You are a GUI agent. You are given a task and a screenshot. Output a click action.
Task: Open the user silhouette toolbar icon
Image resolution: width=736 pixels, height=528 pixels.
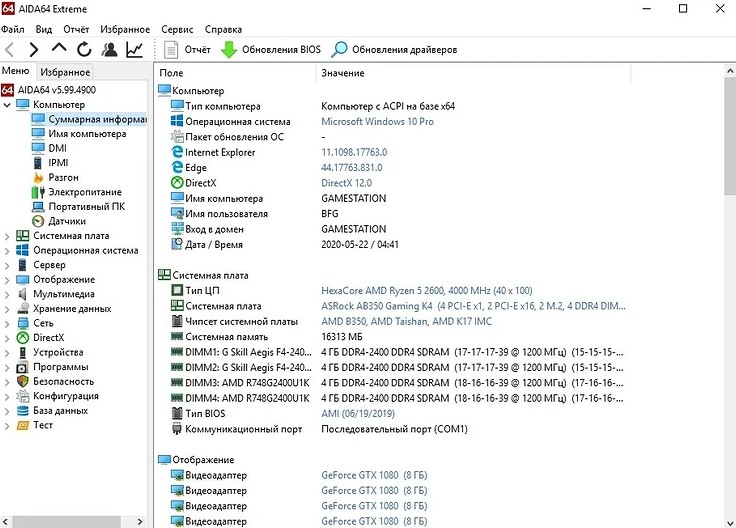(109, 49)
